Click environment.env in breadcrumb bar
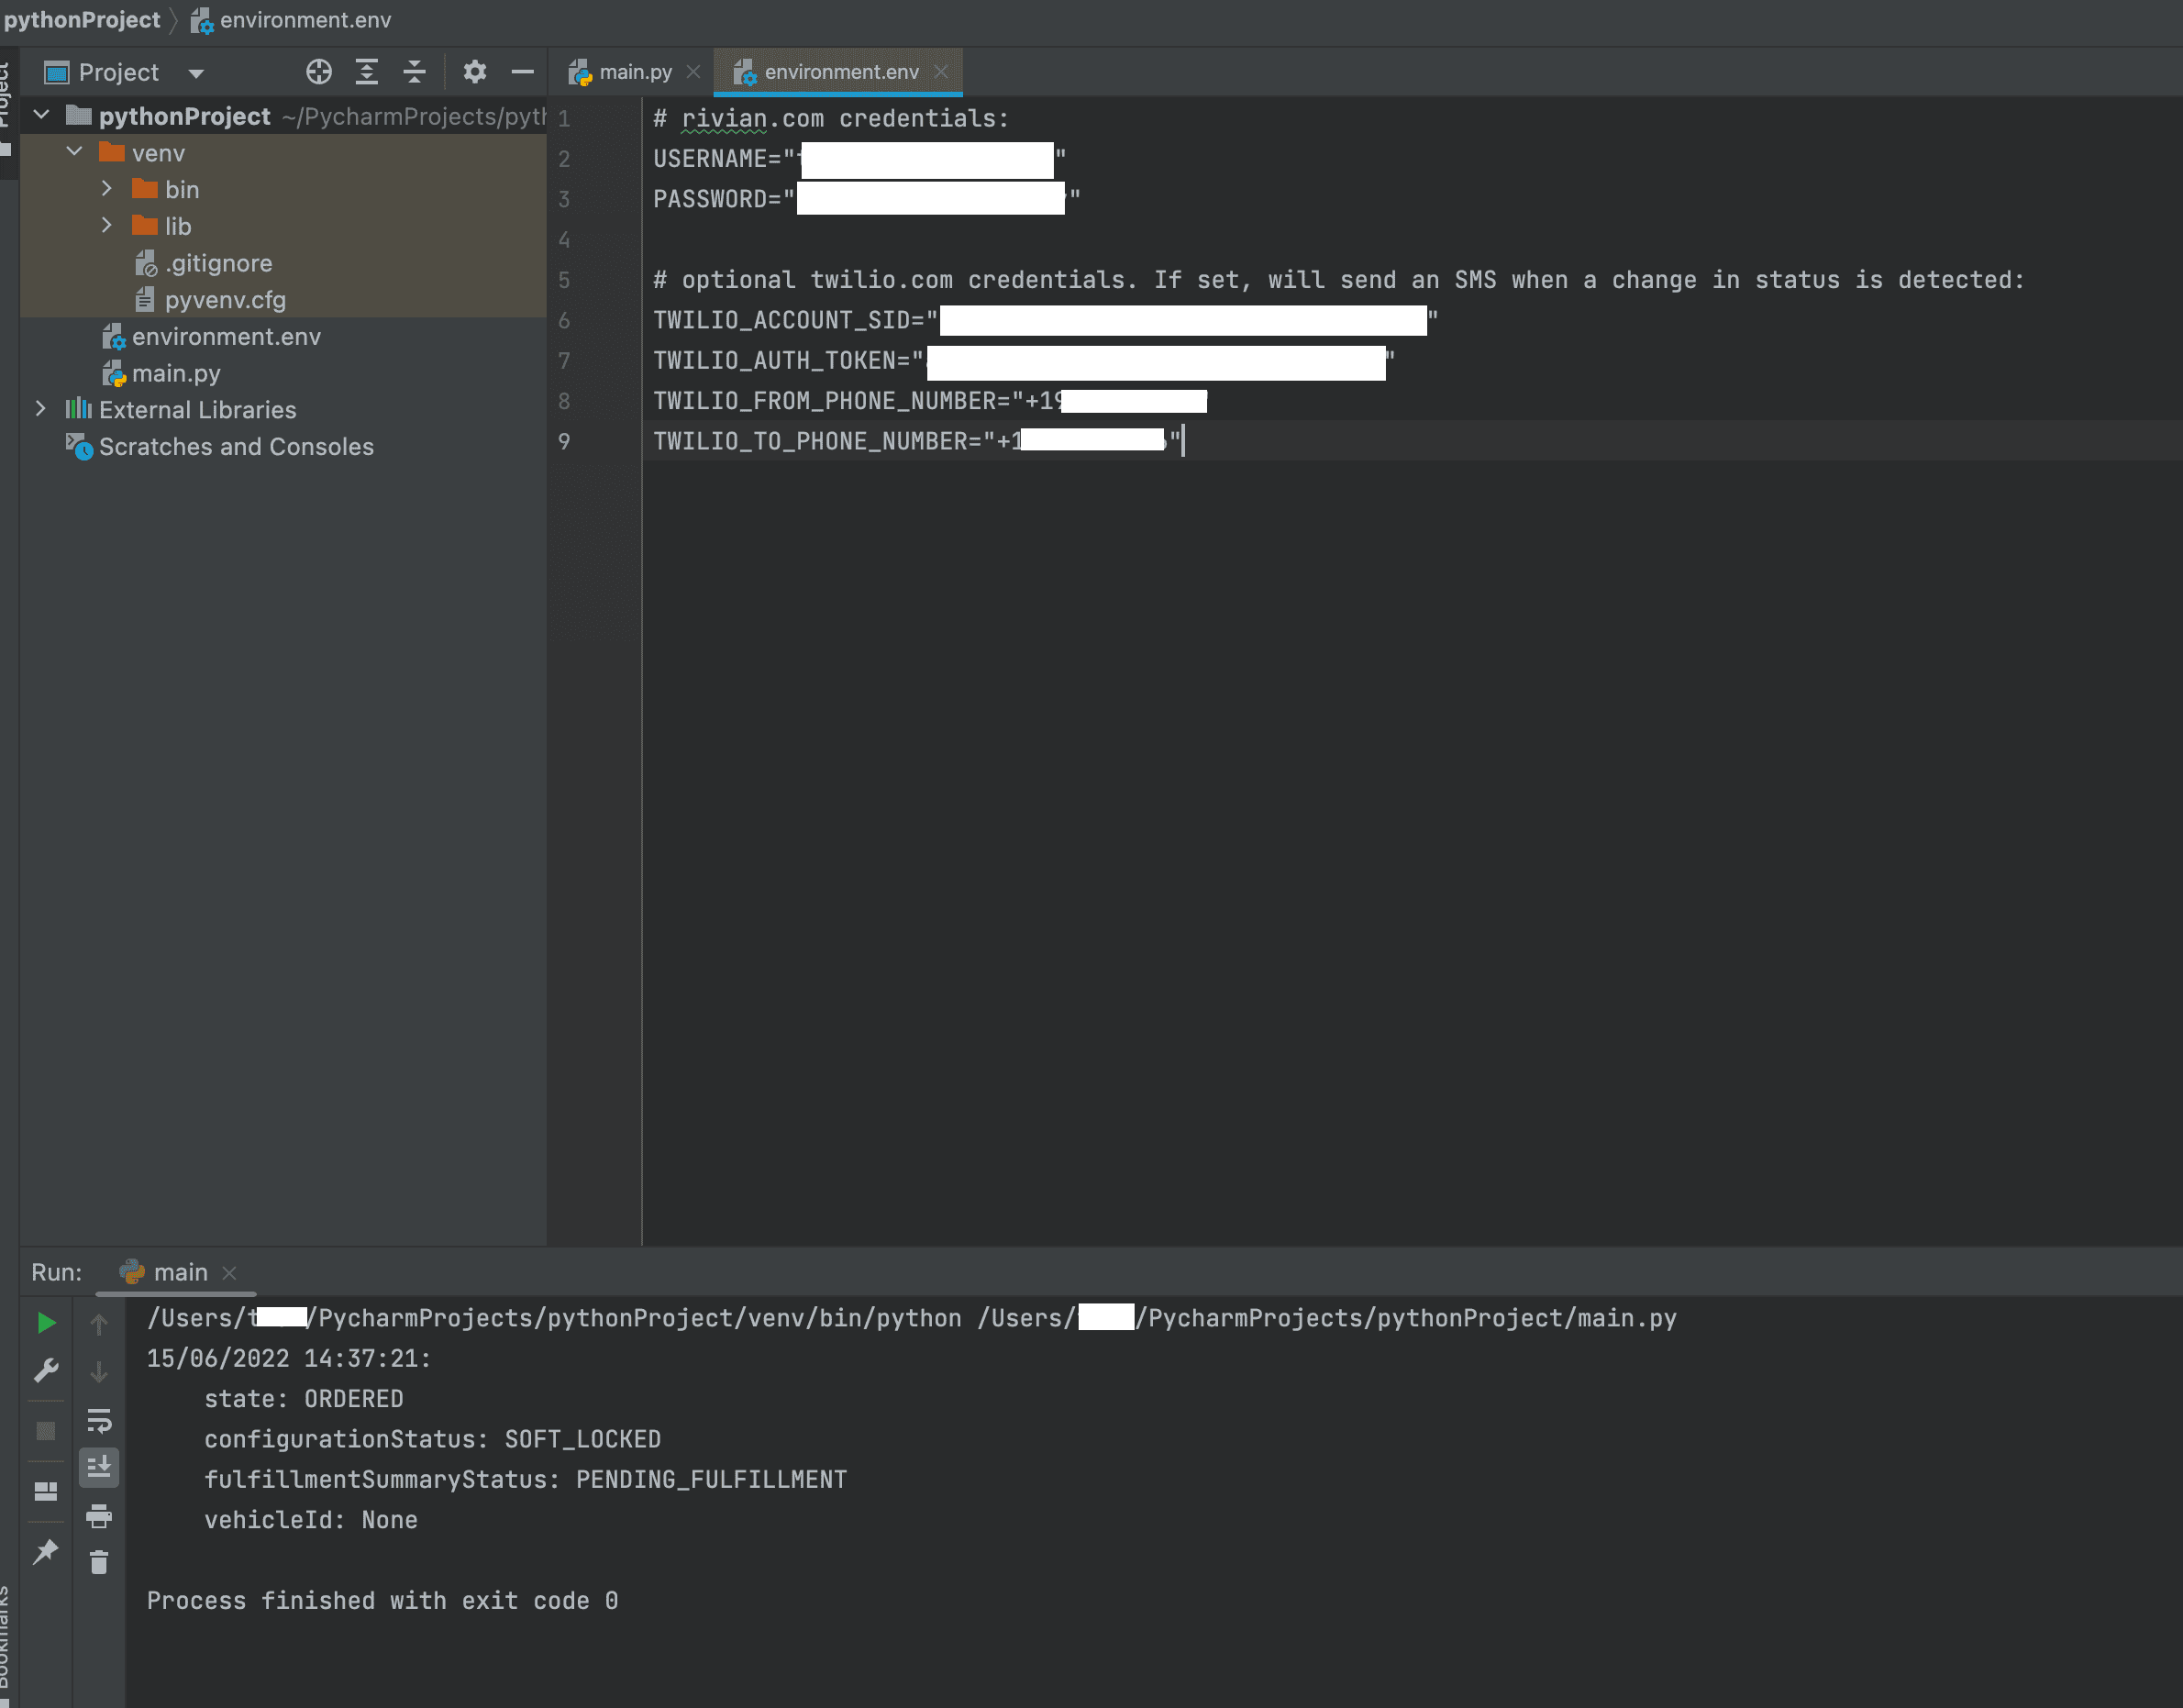This screenshot has width=2183, height=1708. pos(291,20)
